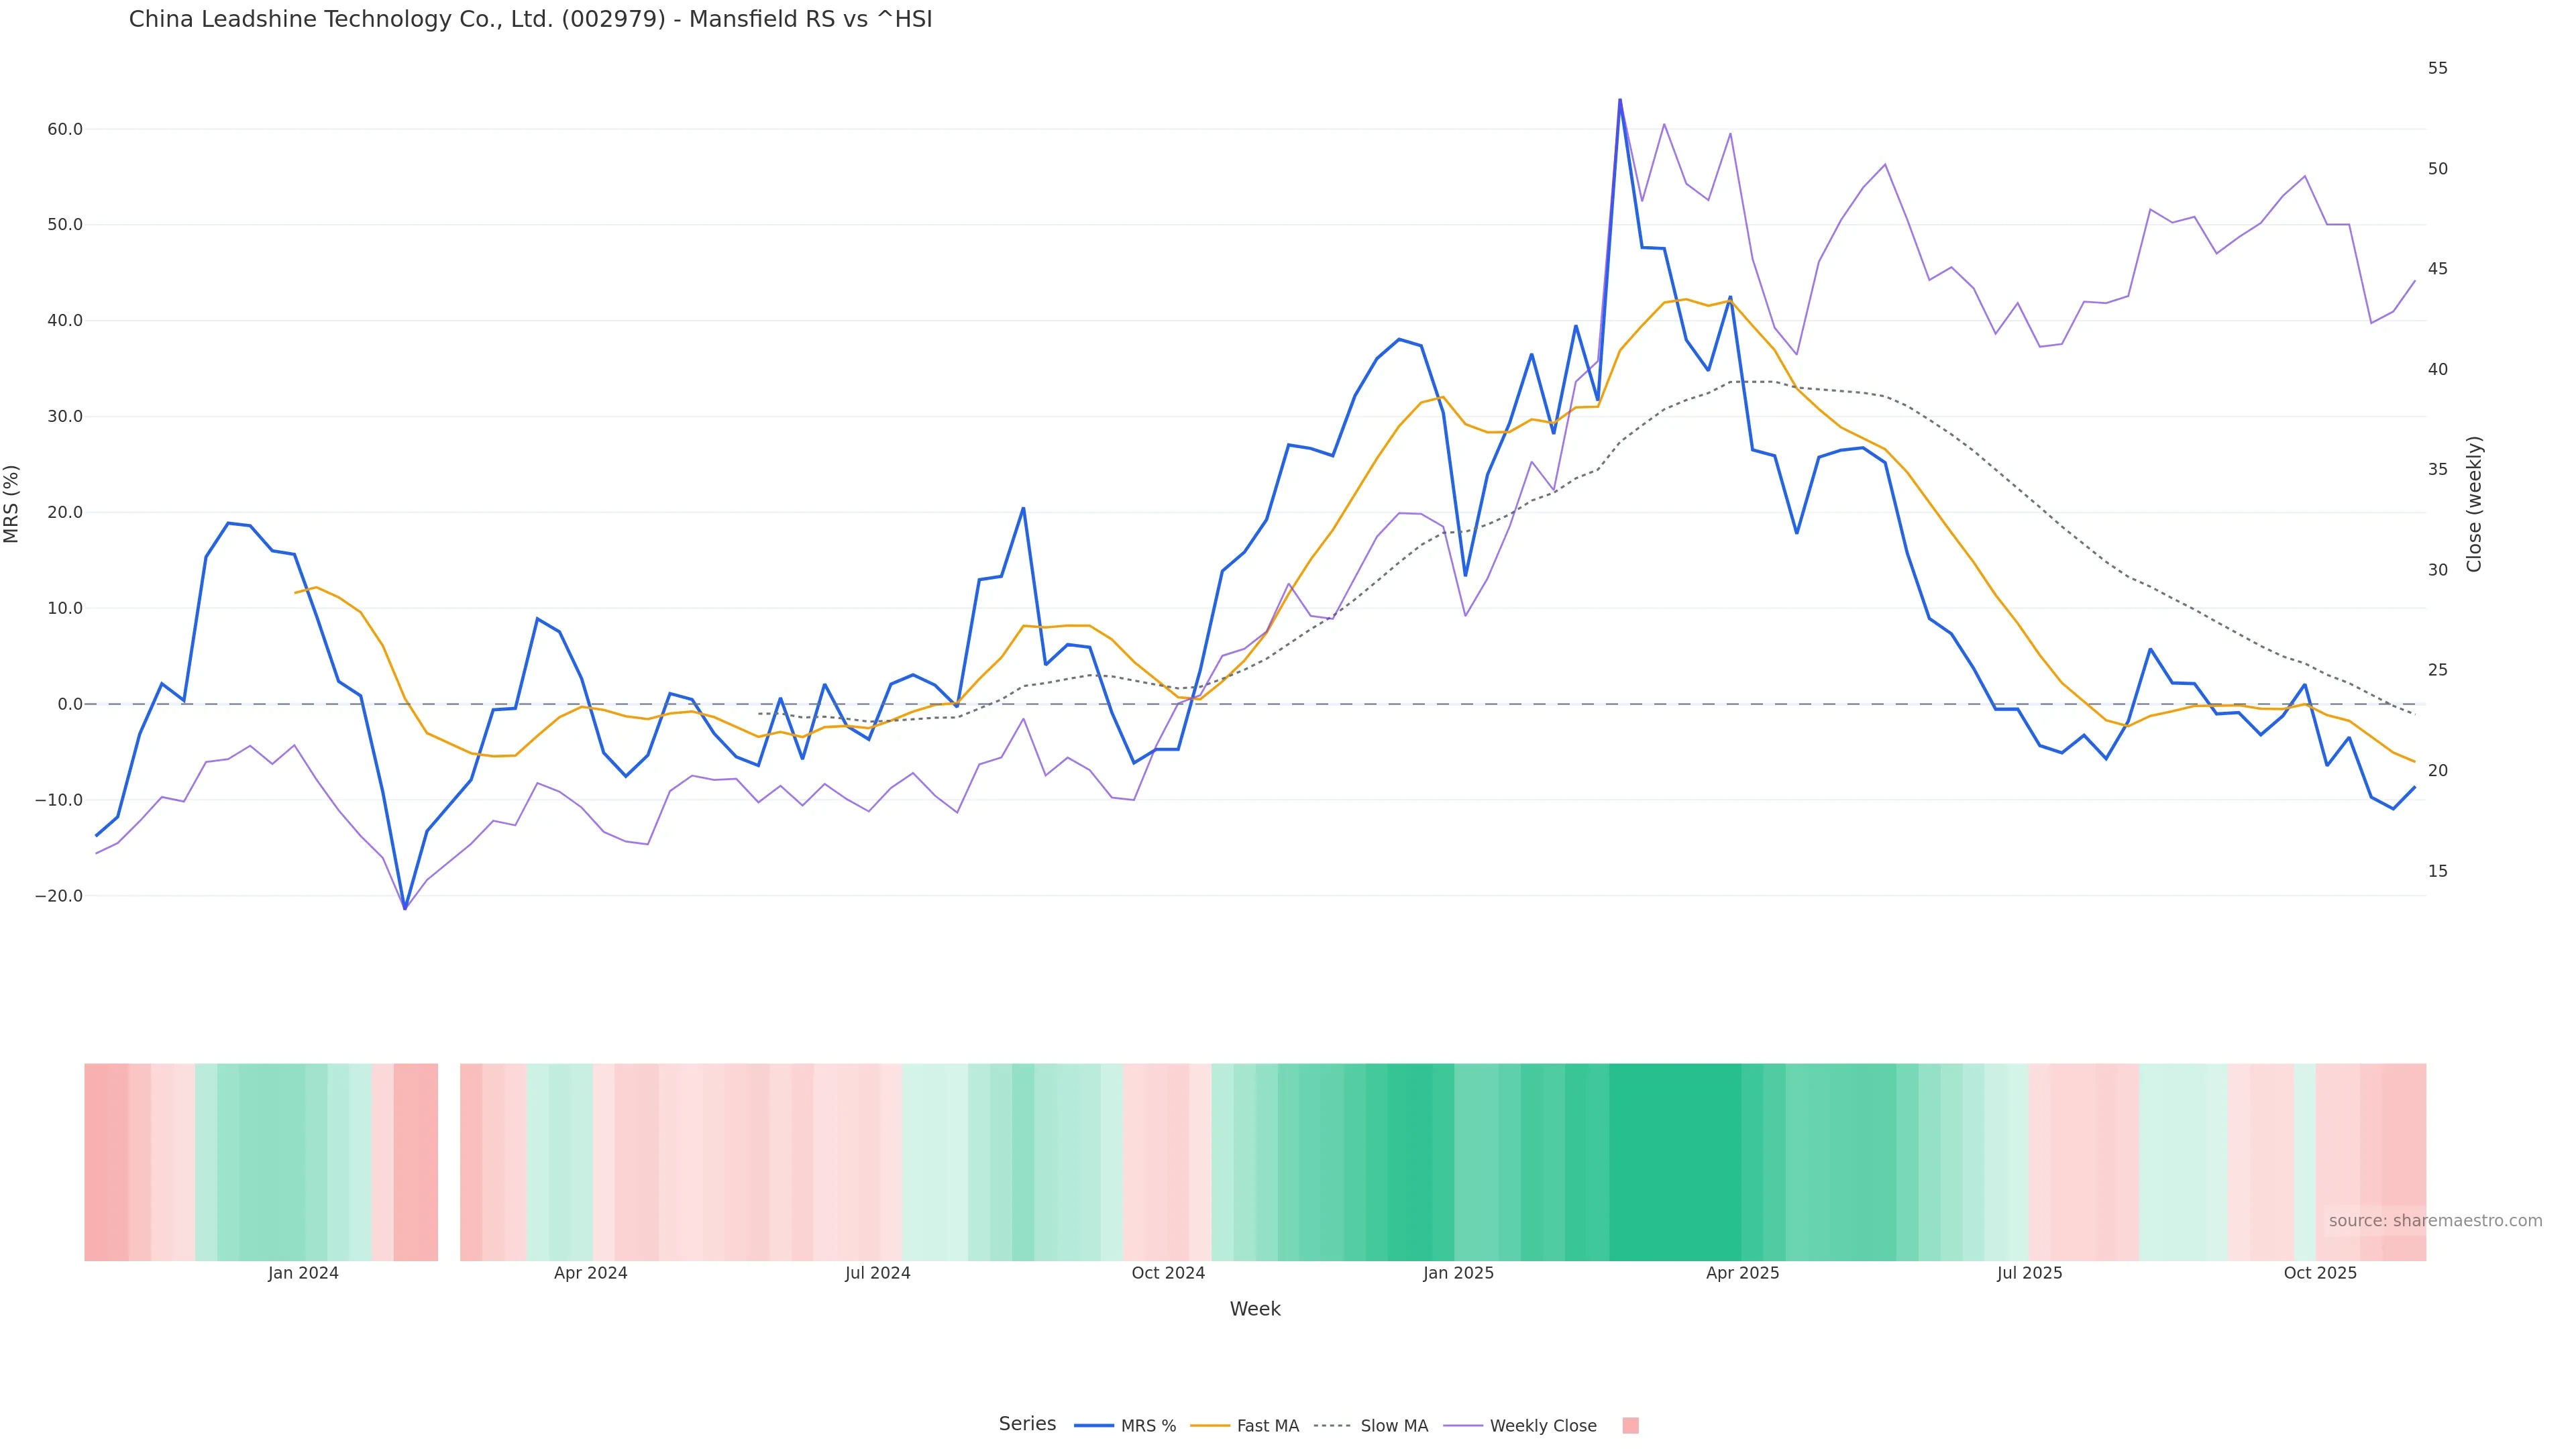The height and width of the screenshot is (1449, 2576).
Task: Click the chart title text
Action: (x=530, y=19)
